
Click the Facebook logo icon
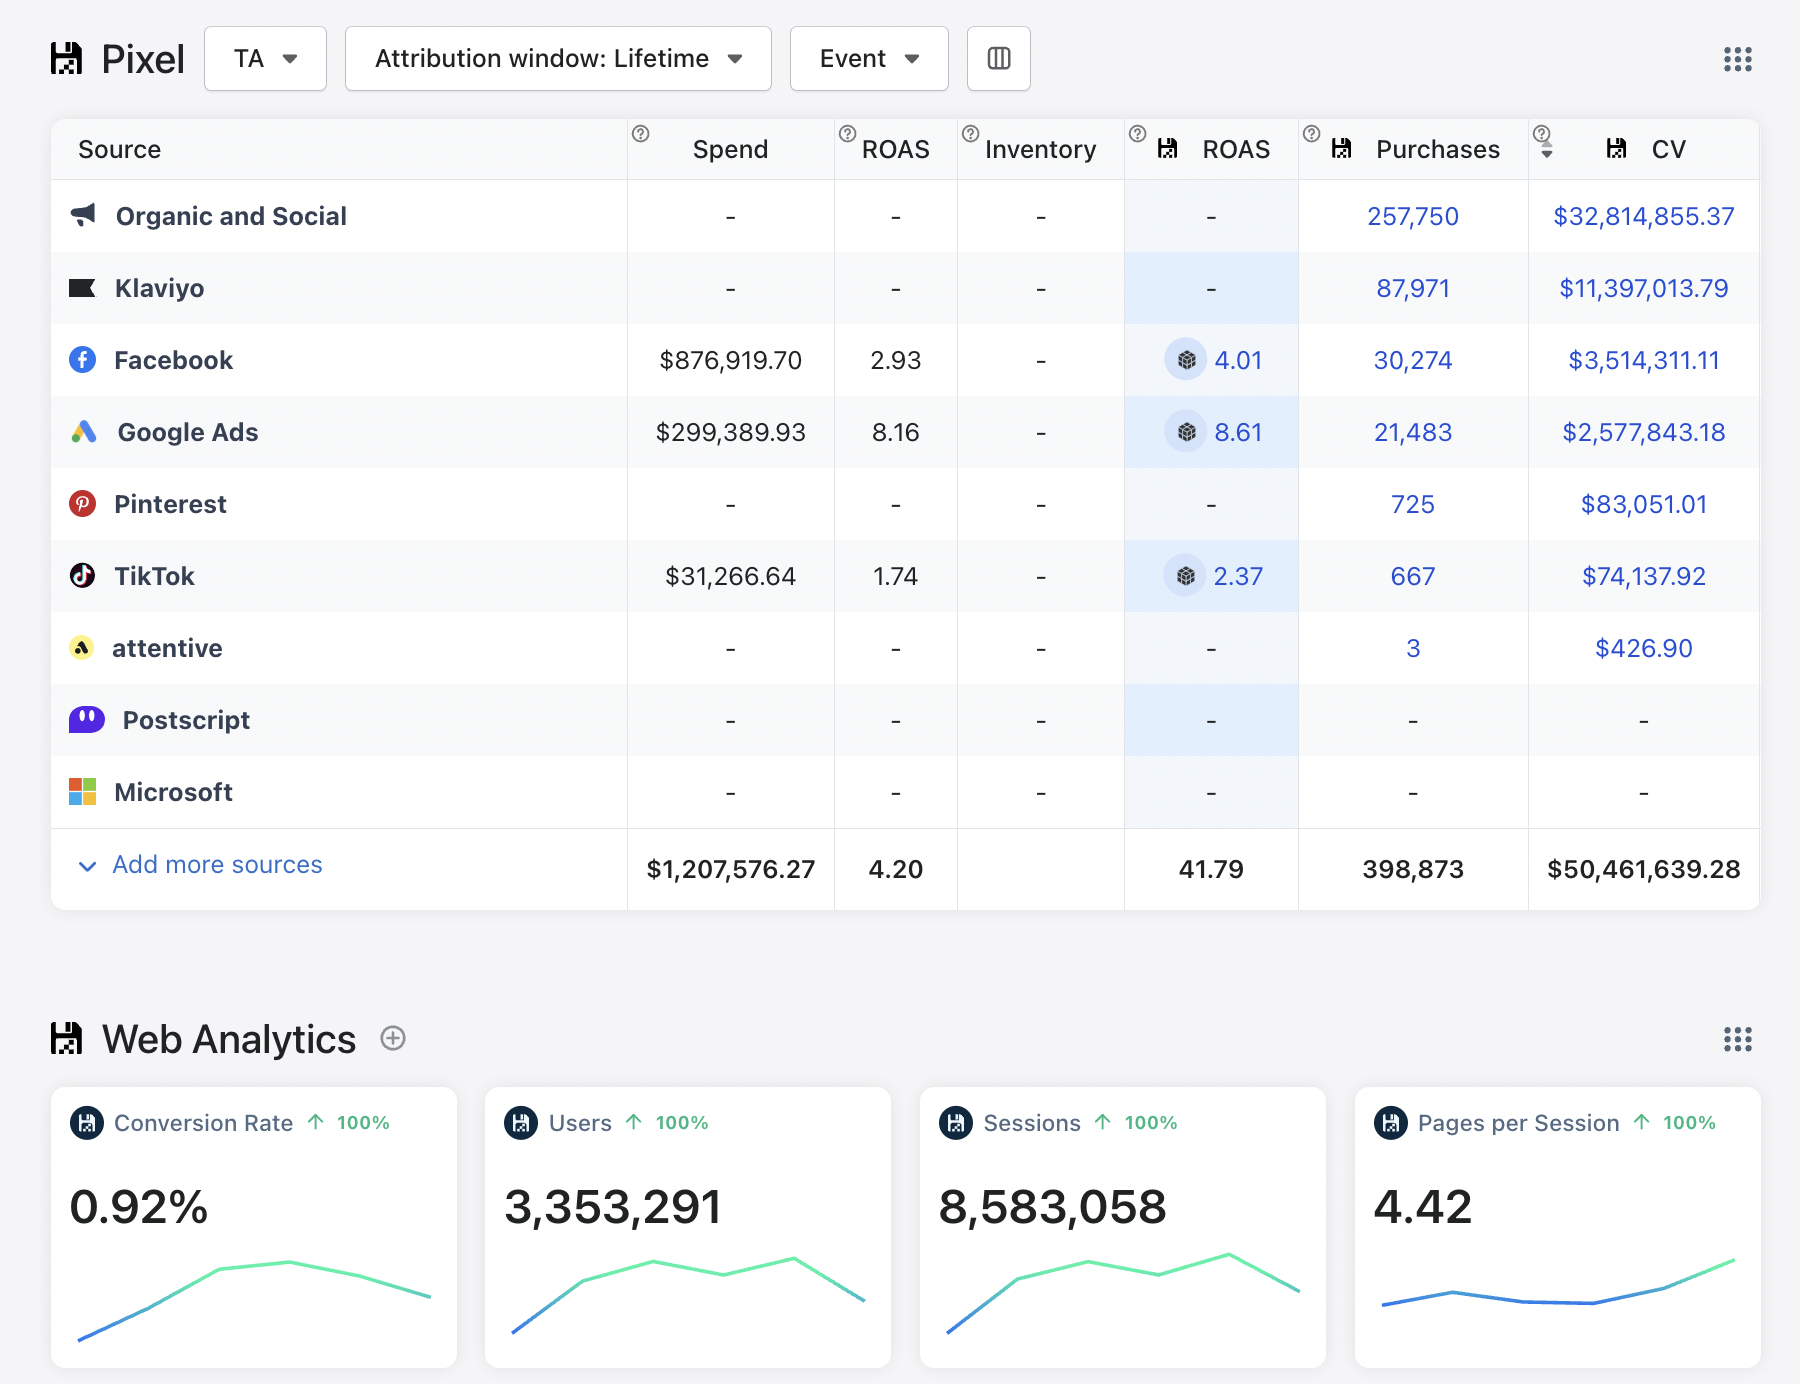pyautogui.click(x=82, y=360)
